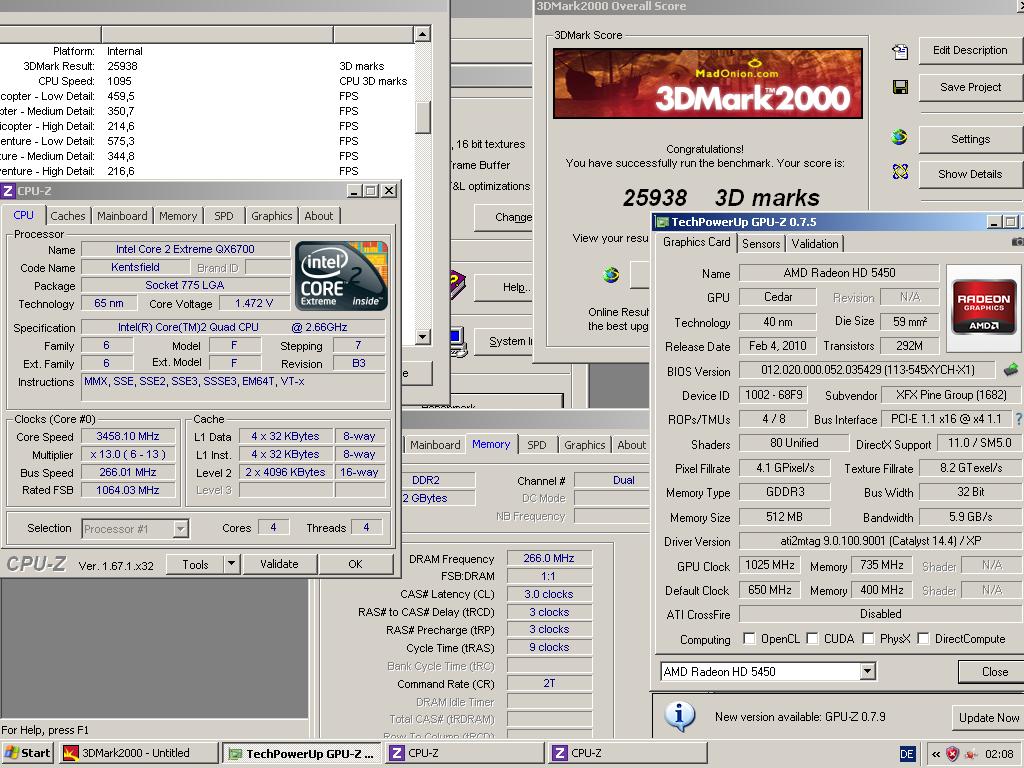Click the BIOS Version field in GPU-Z

click(x=868, y=370)
